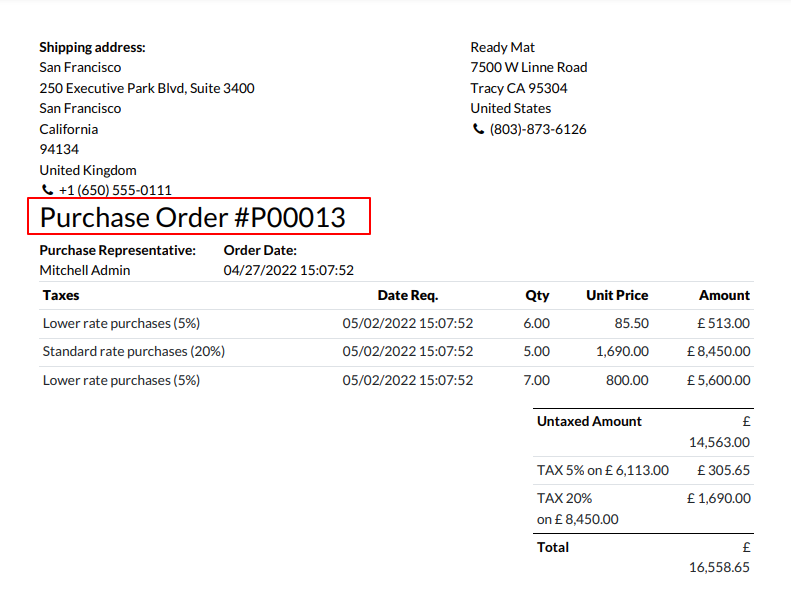The width and height of the screenshot is (791, 606).
Task: Click the 'Total' label
Action: point(553,547)
